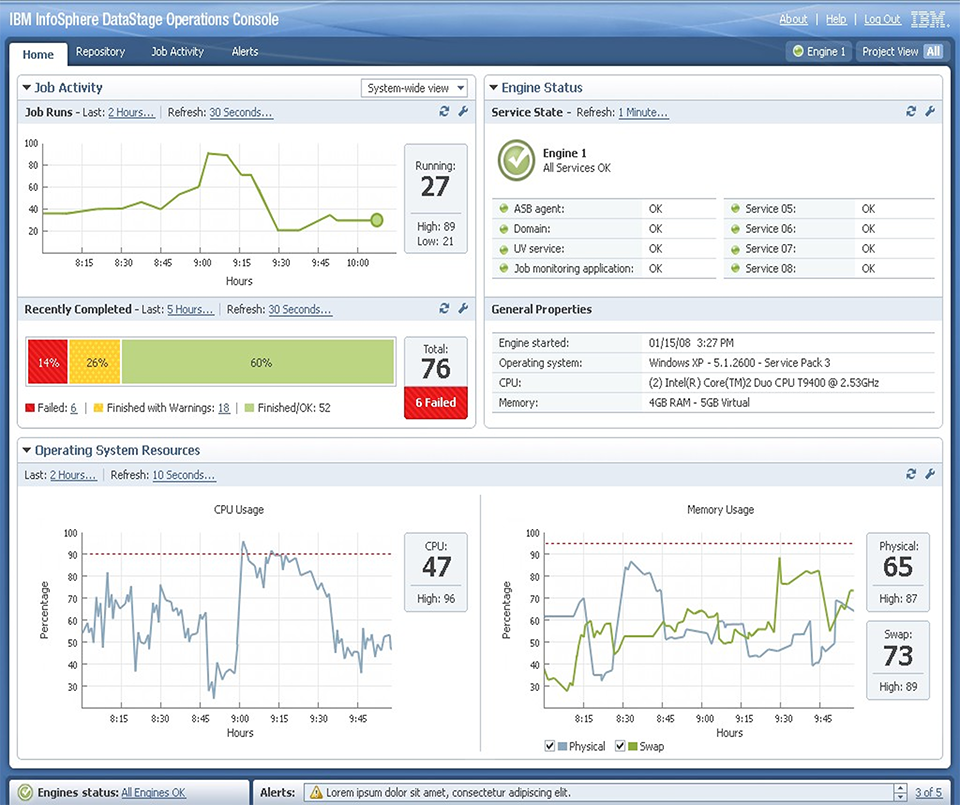Click the Engines status checkmark icon
This screenshot has height=805, width=960.
[x=25, y=793]
